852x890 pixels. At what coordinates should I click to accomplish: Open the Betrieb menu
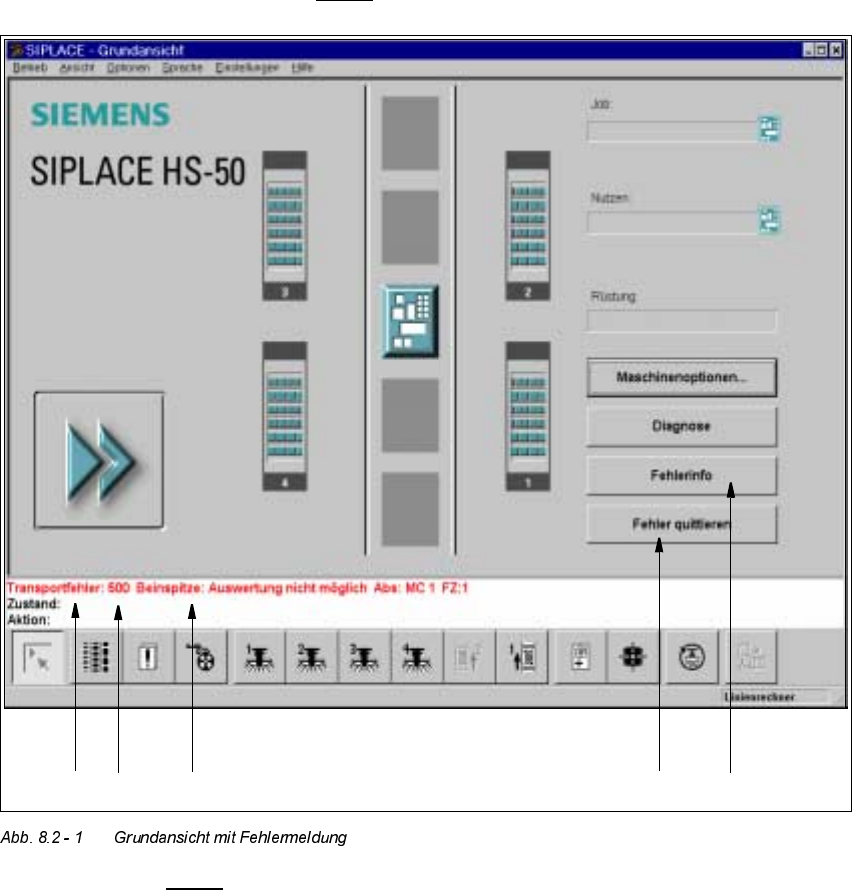(30, 68)
